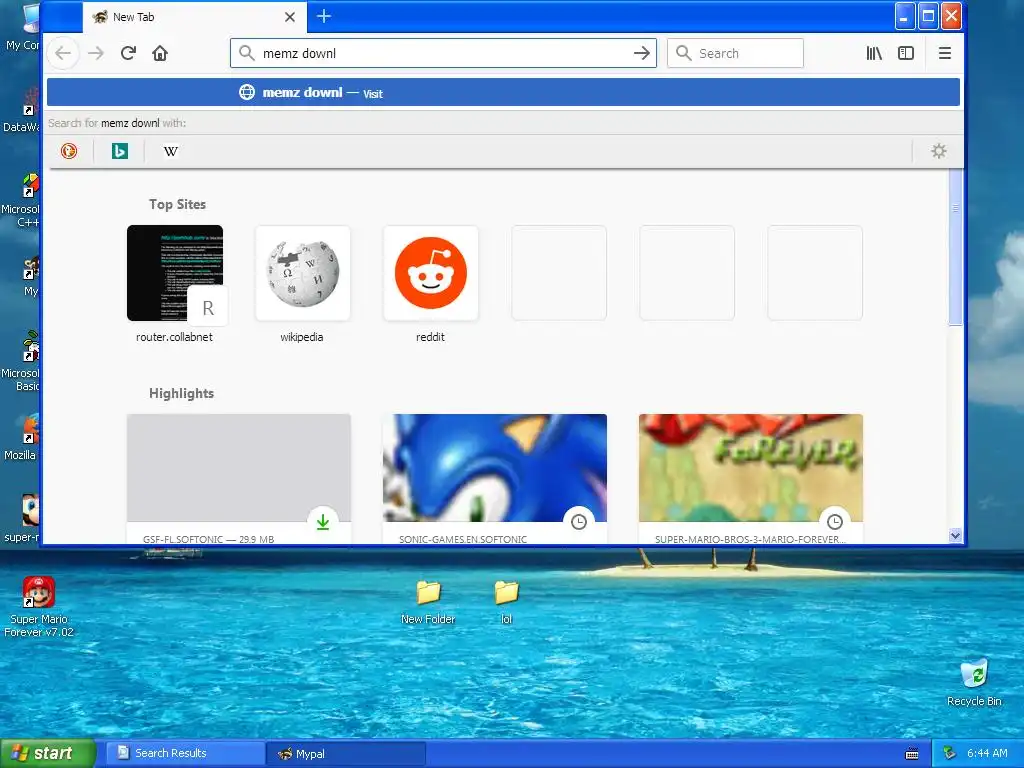Click the address bar containing memz downl
Image resolution: width=1024 pixels, height=768 pixels.
[x=443, y=53]
